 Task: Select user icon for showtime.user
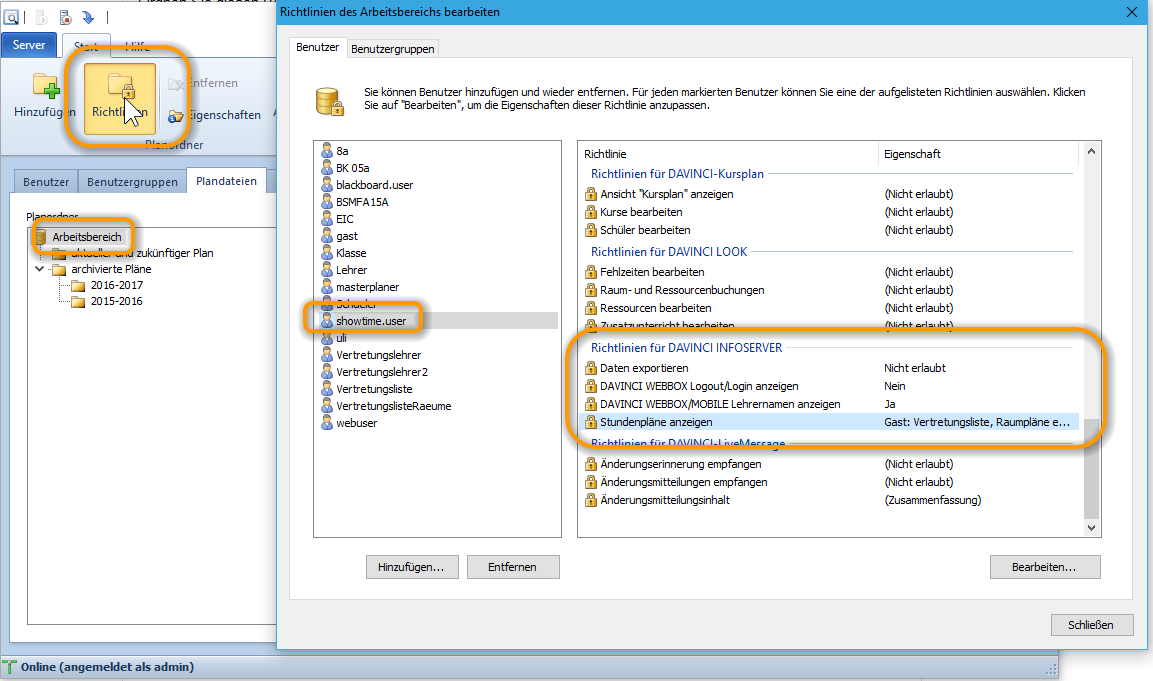[x=327, y=321]
